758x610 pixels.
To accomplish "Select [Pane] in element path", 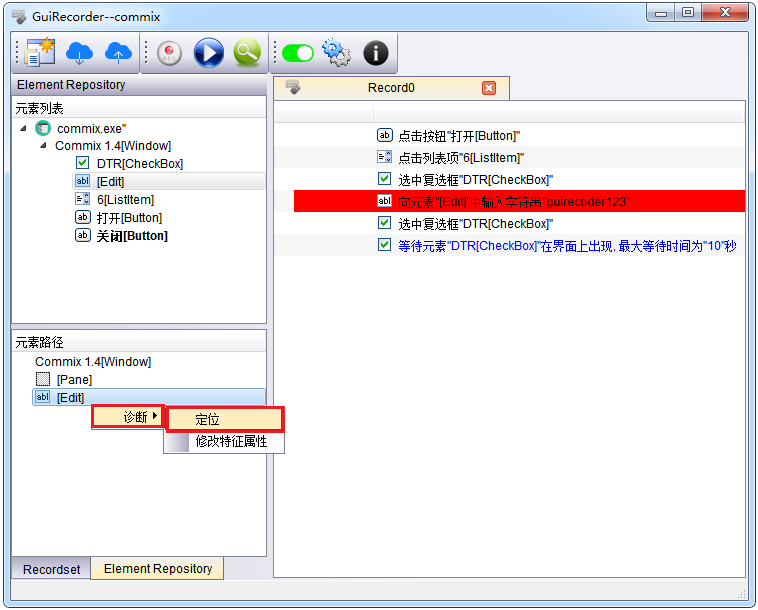I will coord(74,380).
